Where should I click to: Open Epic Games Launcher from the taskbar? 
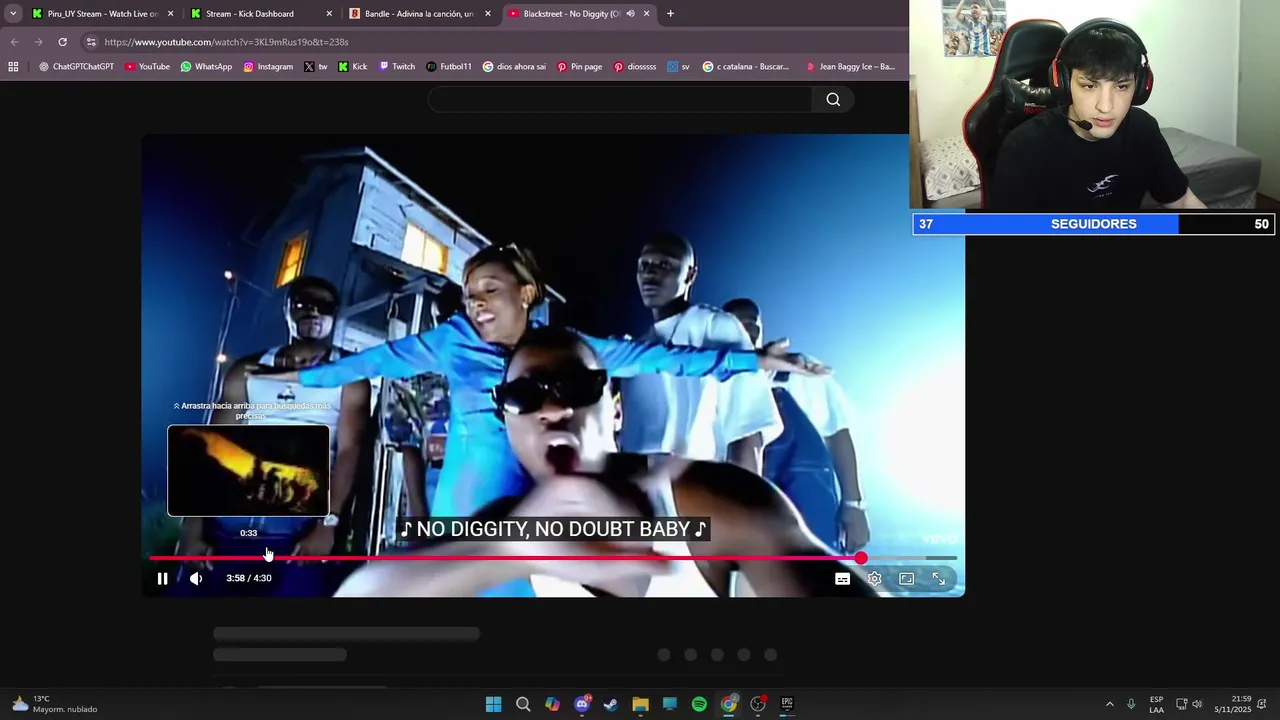point(787,704)
